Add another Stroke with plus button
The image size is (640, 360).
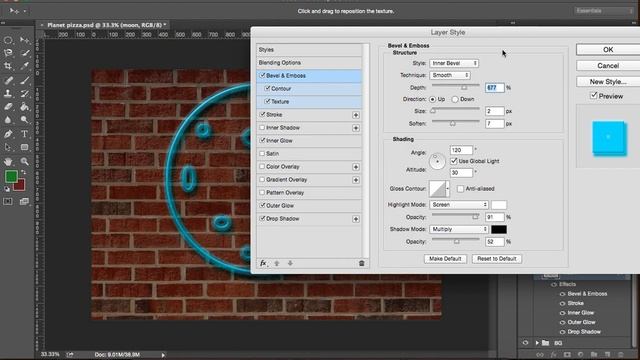pyautogui.click(x=356, y=115)
